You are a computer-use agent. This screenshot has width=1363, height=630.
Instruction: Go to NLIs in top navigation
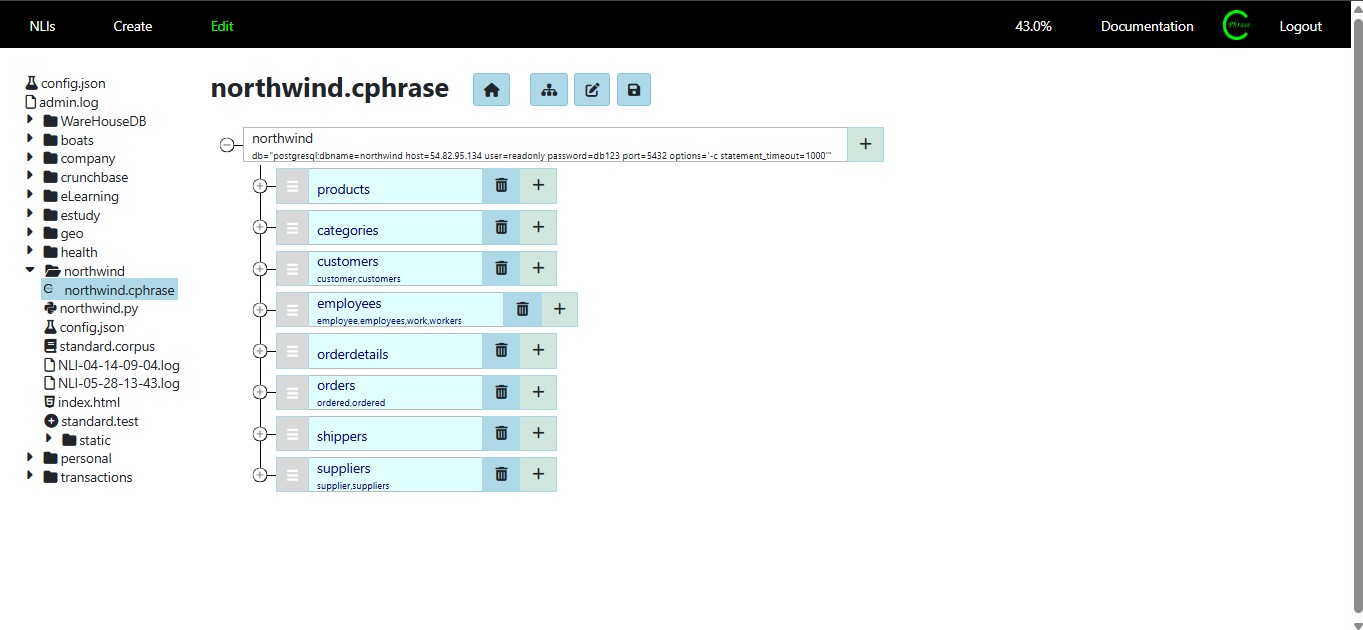point(42,27)
